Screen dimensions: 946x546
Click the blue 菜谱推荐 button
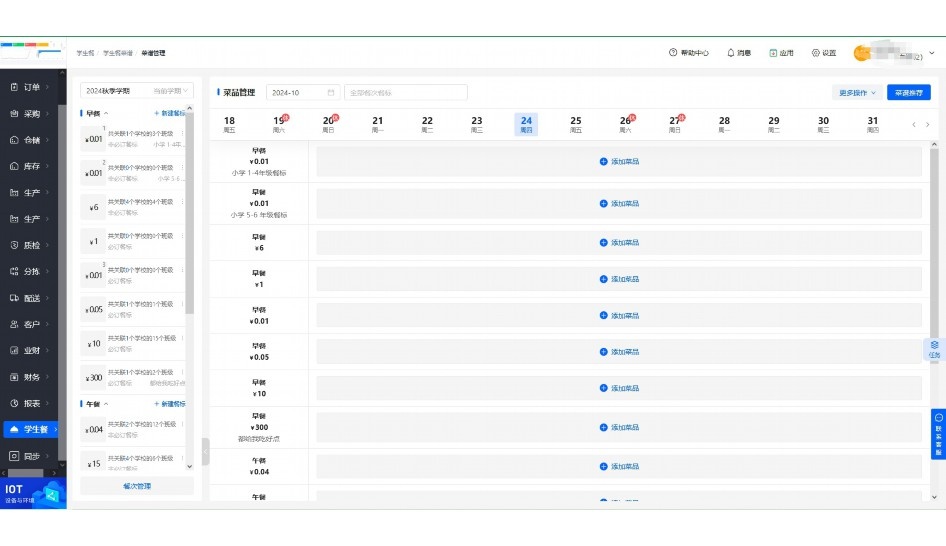click(x=908, y=93)
